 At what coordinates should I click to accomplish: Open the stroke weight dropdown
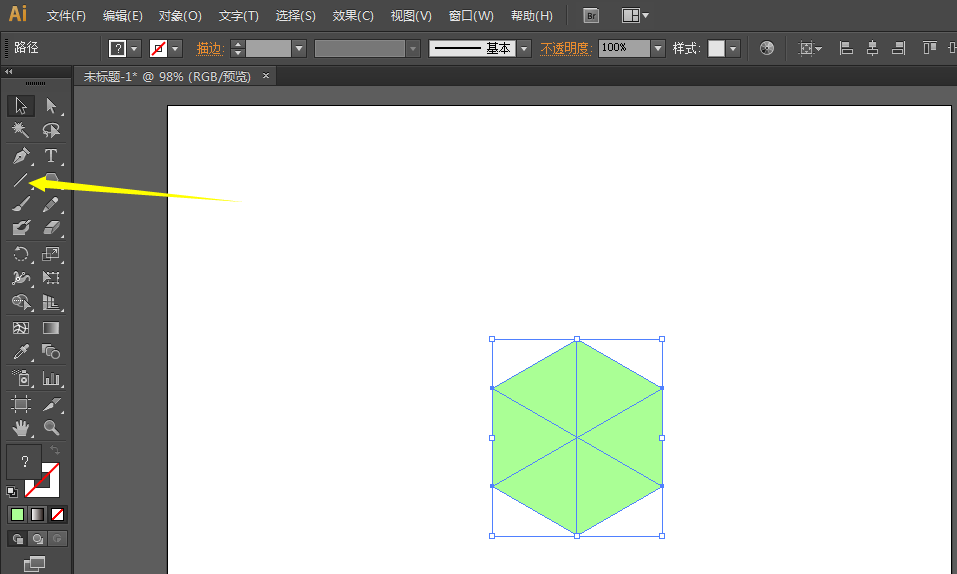pos(299,48)
